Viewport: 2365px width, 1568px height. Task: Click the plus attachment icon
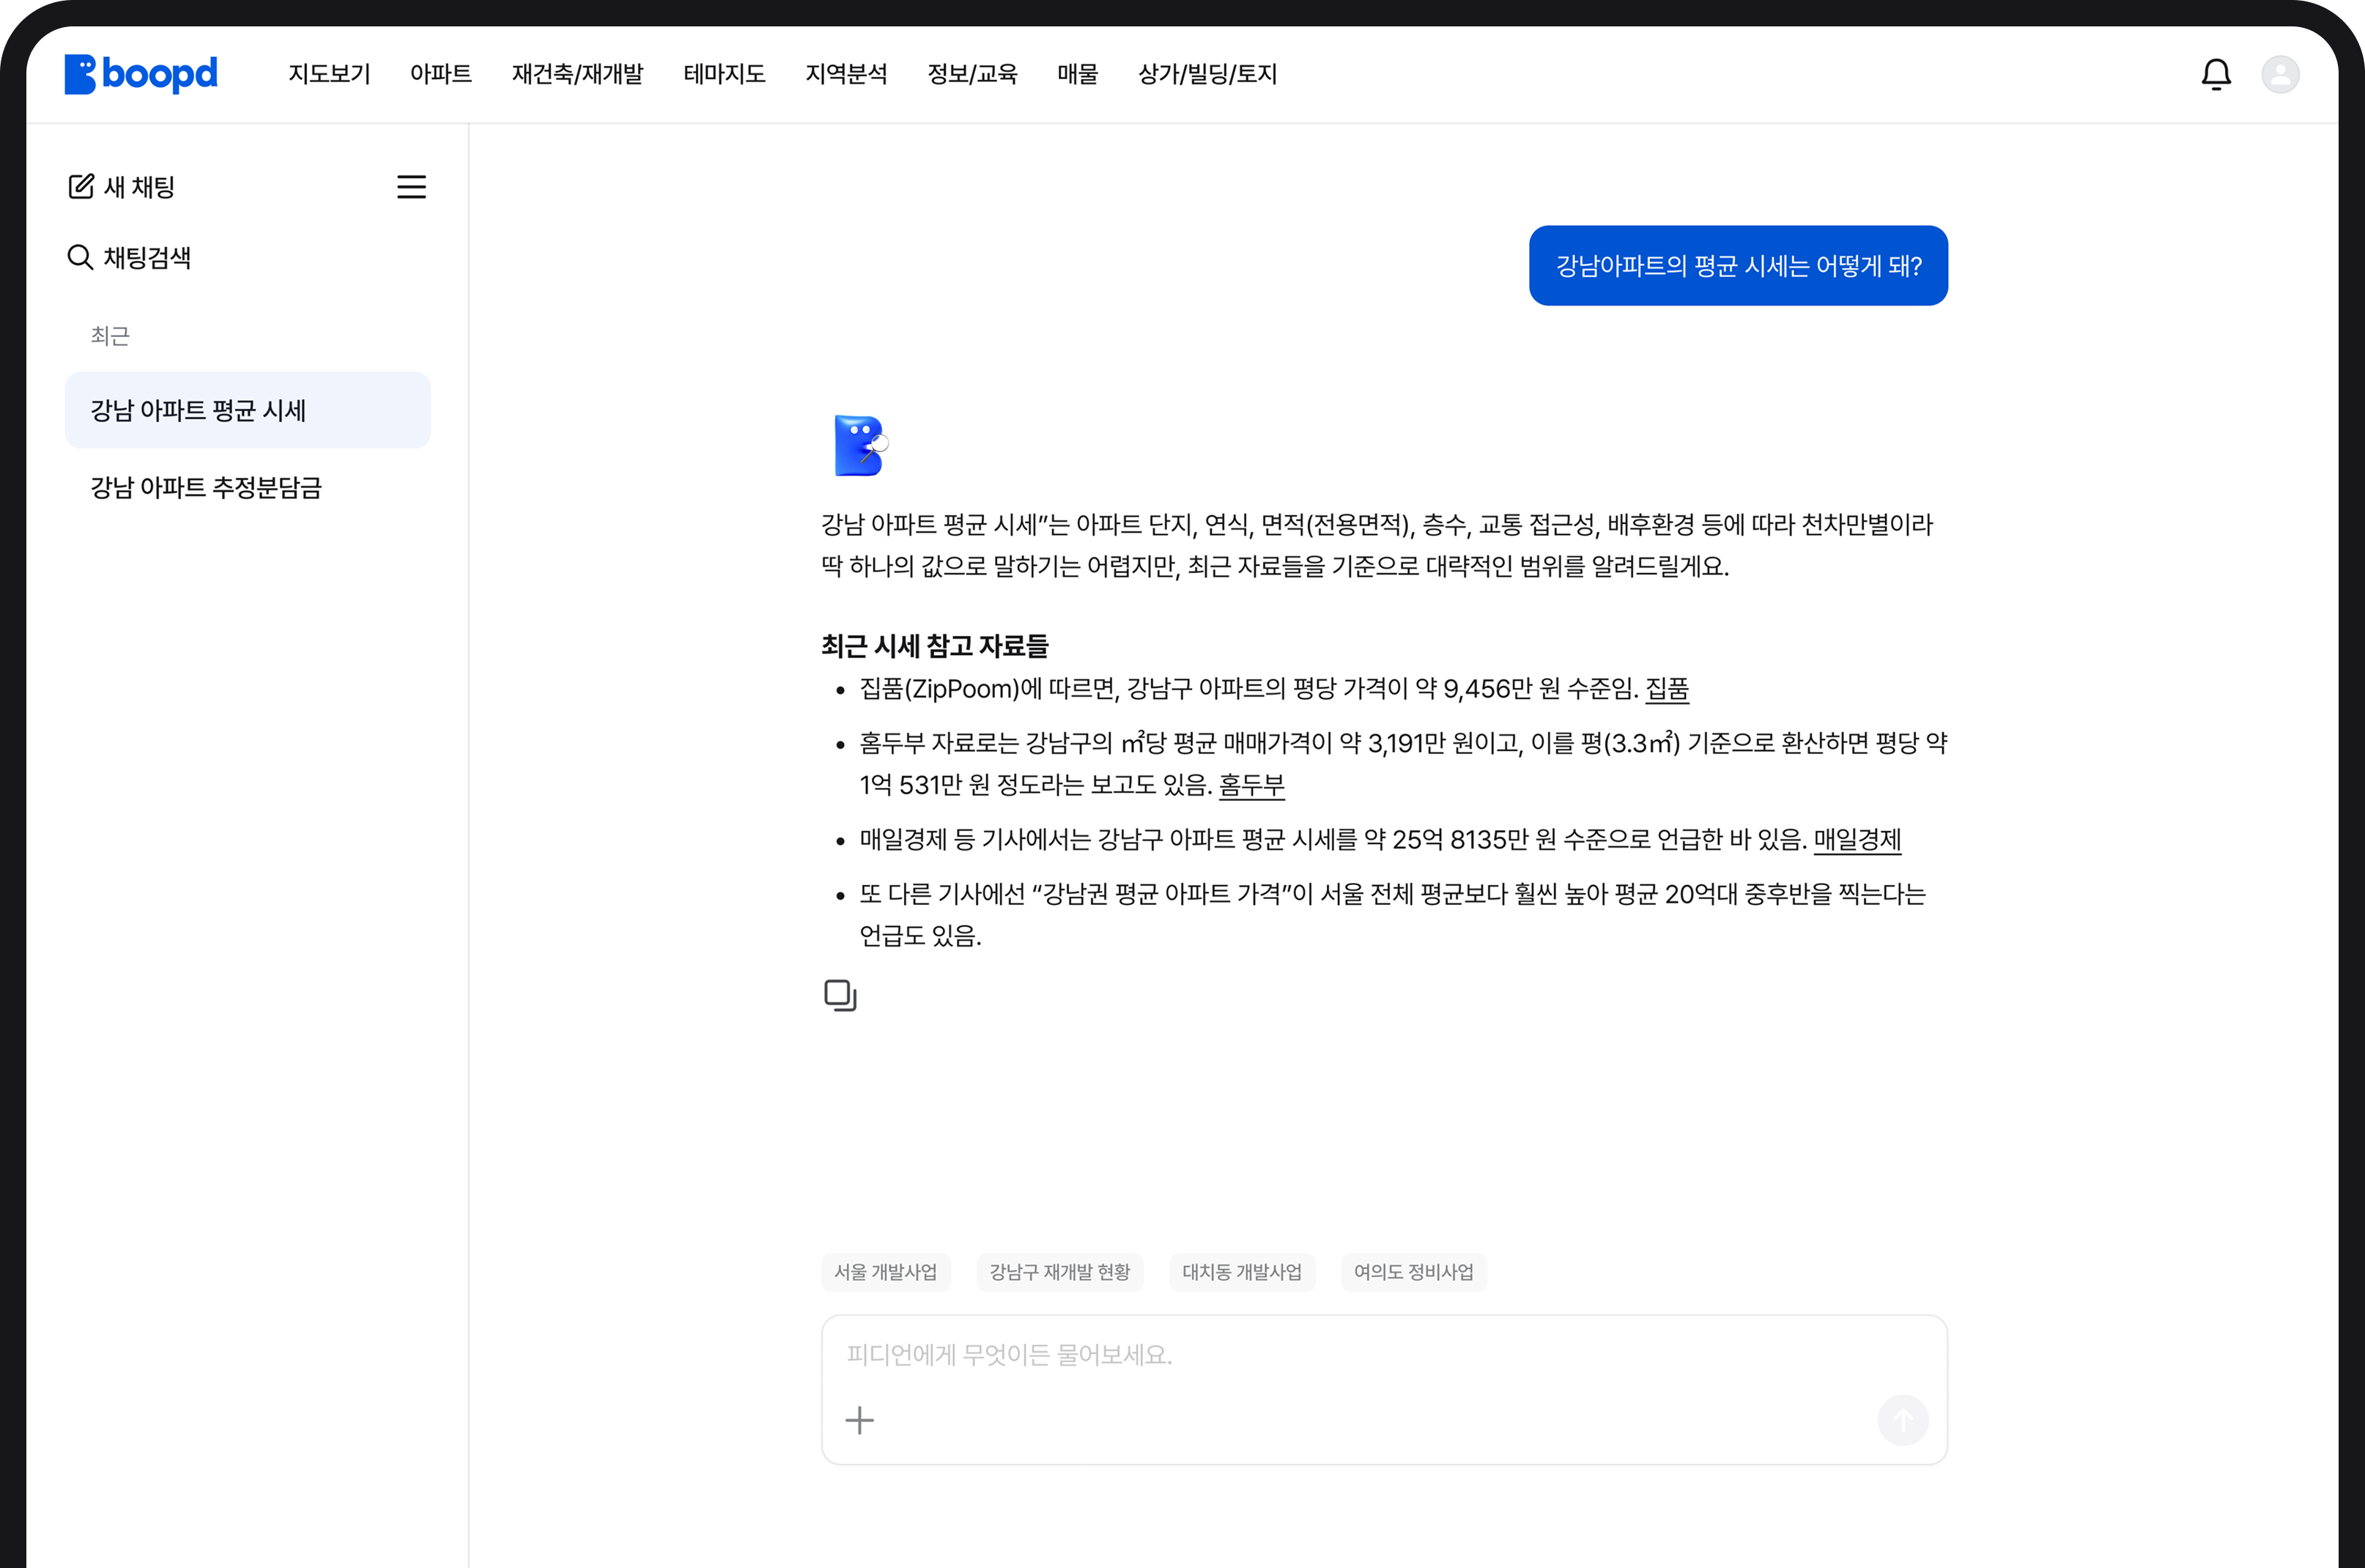tap(859, 1420)
